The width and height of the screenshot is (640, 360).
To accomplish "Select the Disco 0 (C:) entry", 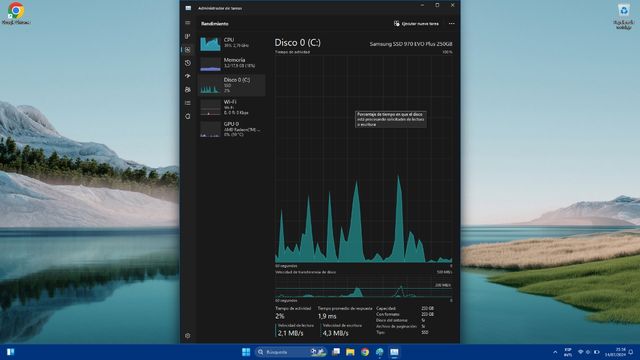I will coord(231,85).
